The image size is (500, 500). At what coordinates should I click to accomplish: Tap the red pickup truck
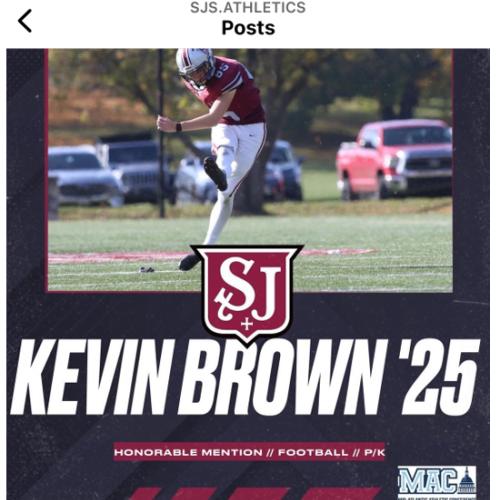point(395,160)
